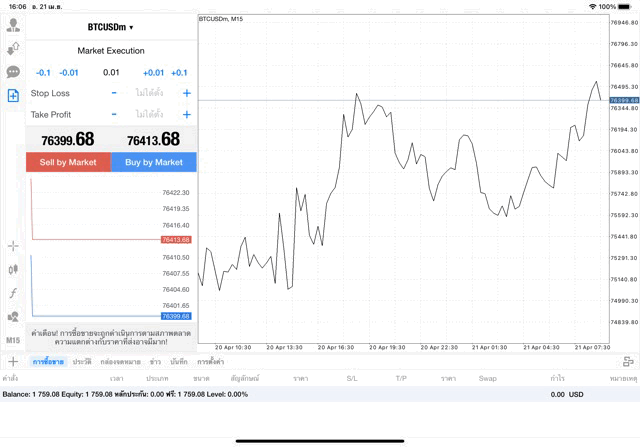Decrease Take Profit with minus stepper
The image size is (640, 447).
pyautogui.click(x=114, y=114)
